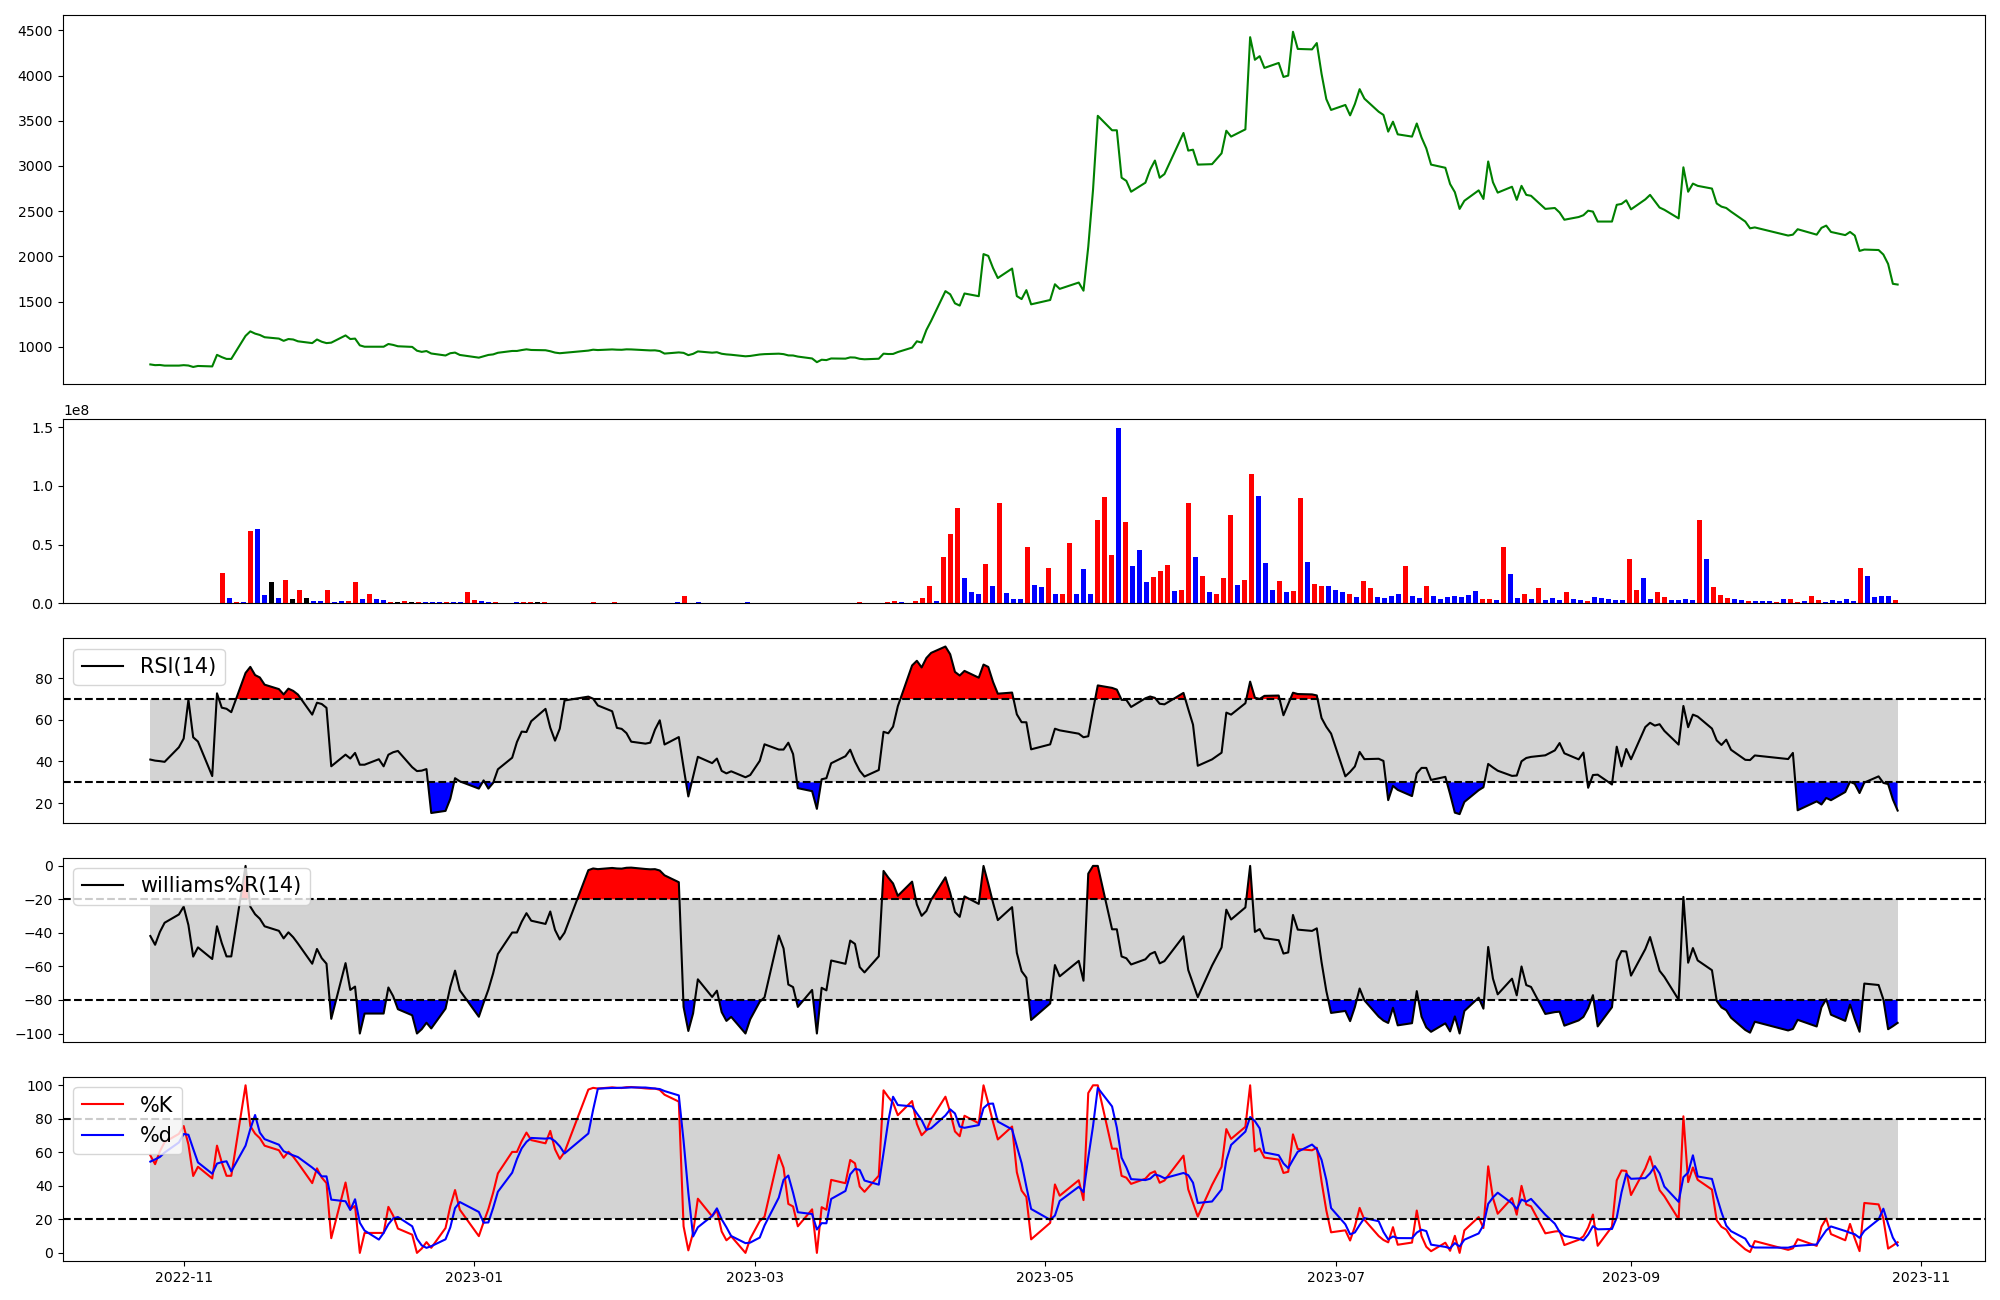Click the highest peak of green price line

click(x=1292, y=32)
